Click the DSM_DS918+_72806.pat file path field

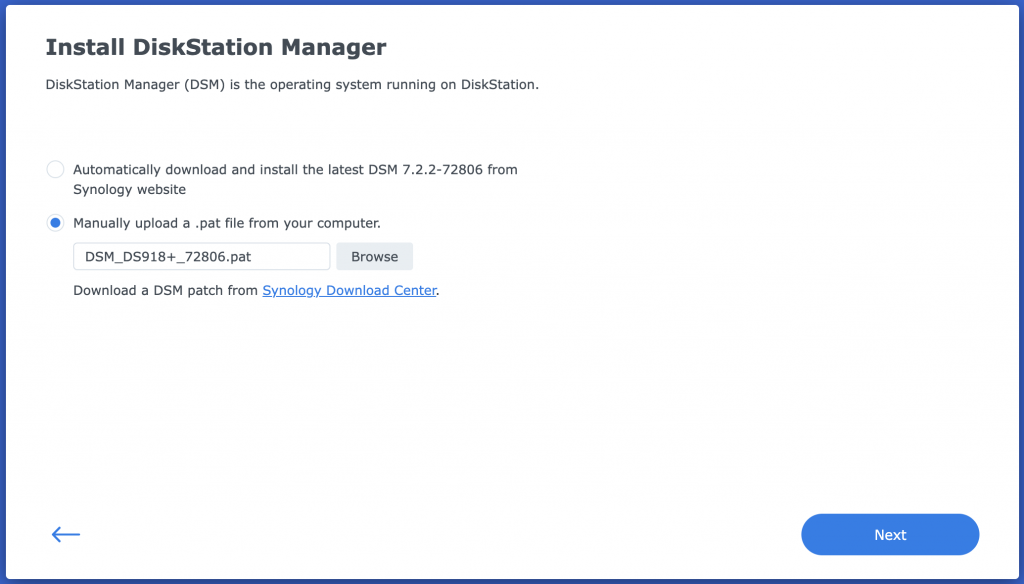click(201, 257)
